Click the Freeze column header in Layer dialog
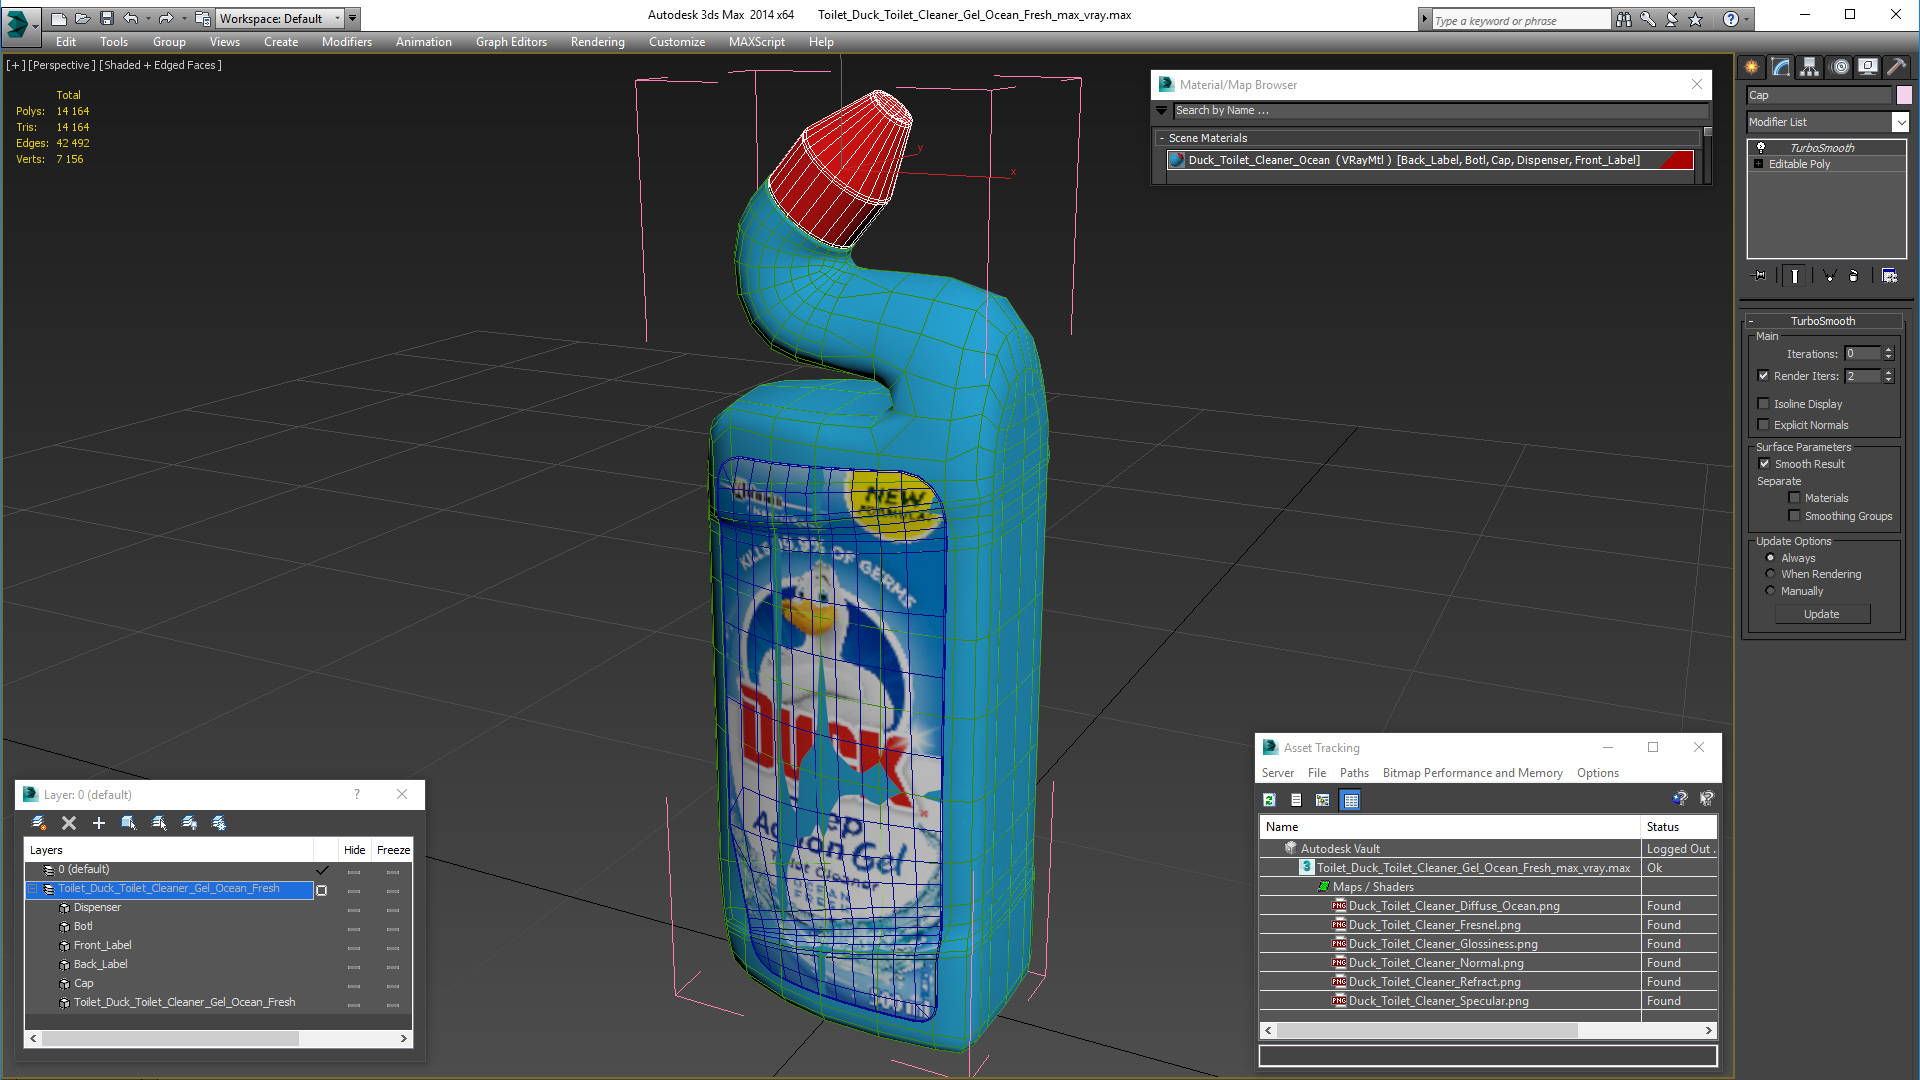Image resolution: width=1920 pixels, height=1080 pixels. pos(393,850)
